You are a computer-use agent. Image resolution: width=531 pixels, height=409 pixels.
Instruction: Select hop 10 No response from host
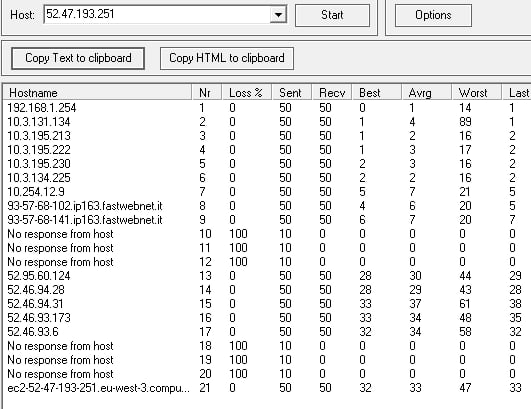click(267, 234)
